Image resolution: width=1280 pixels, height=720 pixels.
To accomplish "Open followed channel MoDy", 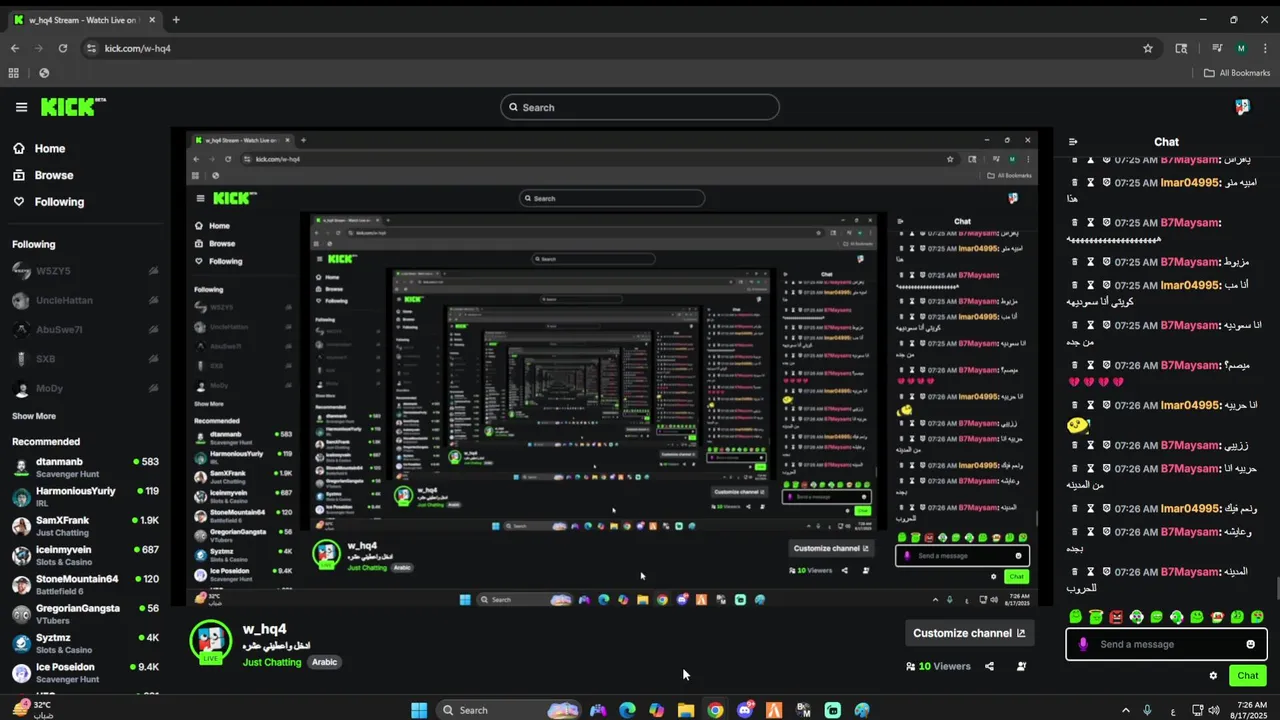I will click(x=85, y=388).
